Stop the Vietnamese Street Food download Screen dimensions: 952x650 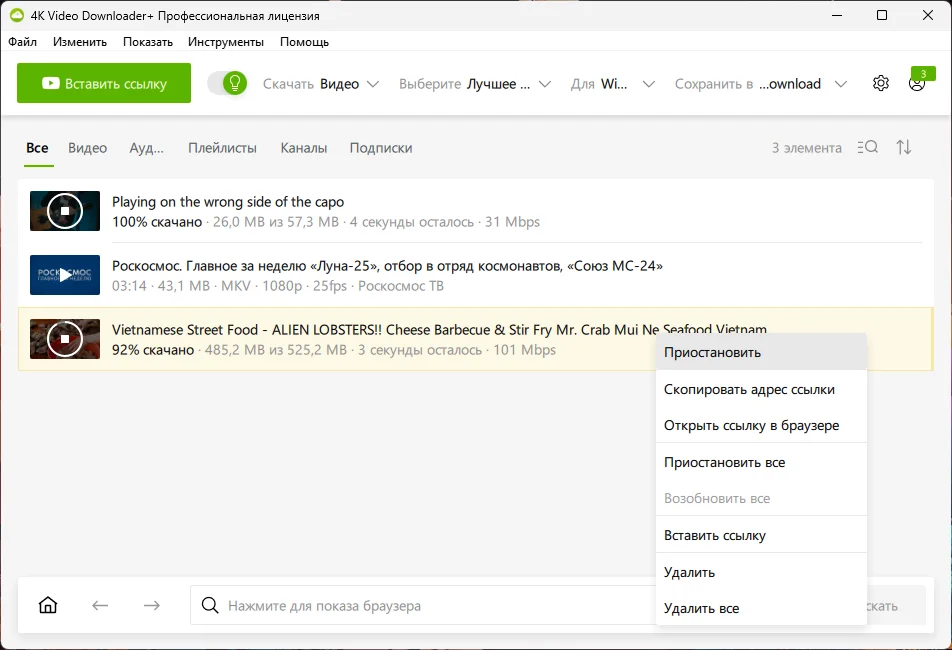[x=65, y=339]
